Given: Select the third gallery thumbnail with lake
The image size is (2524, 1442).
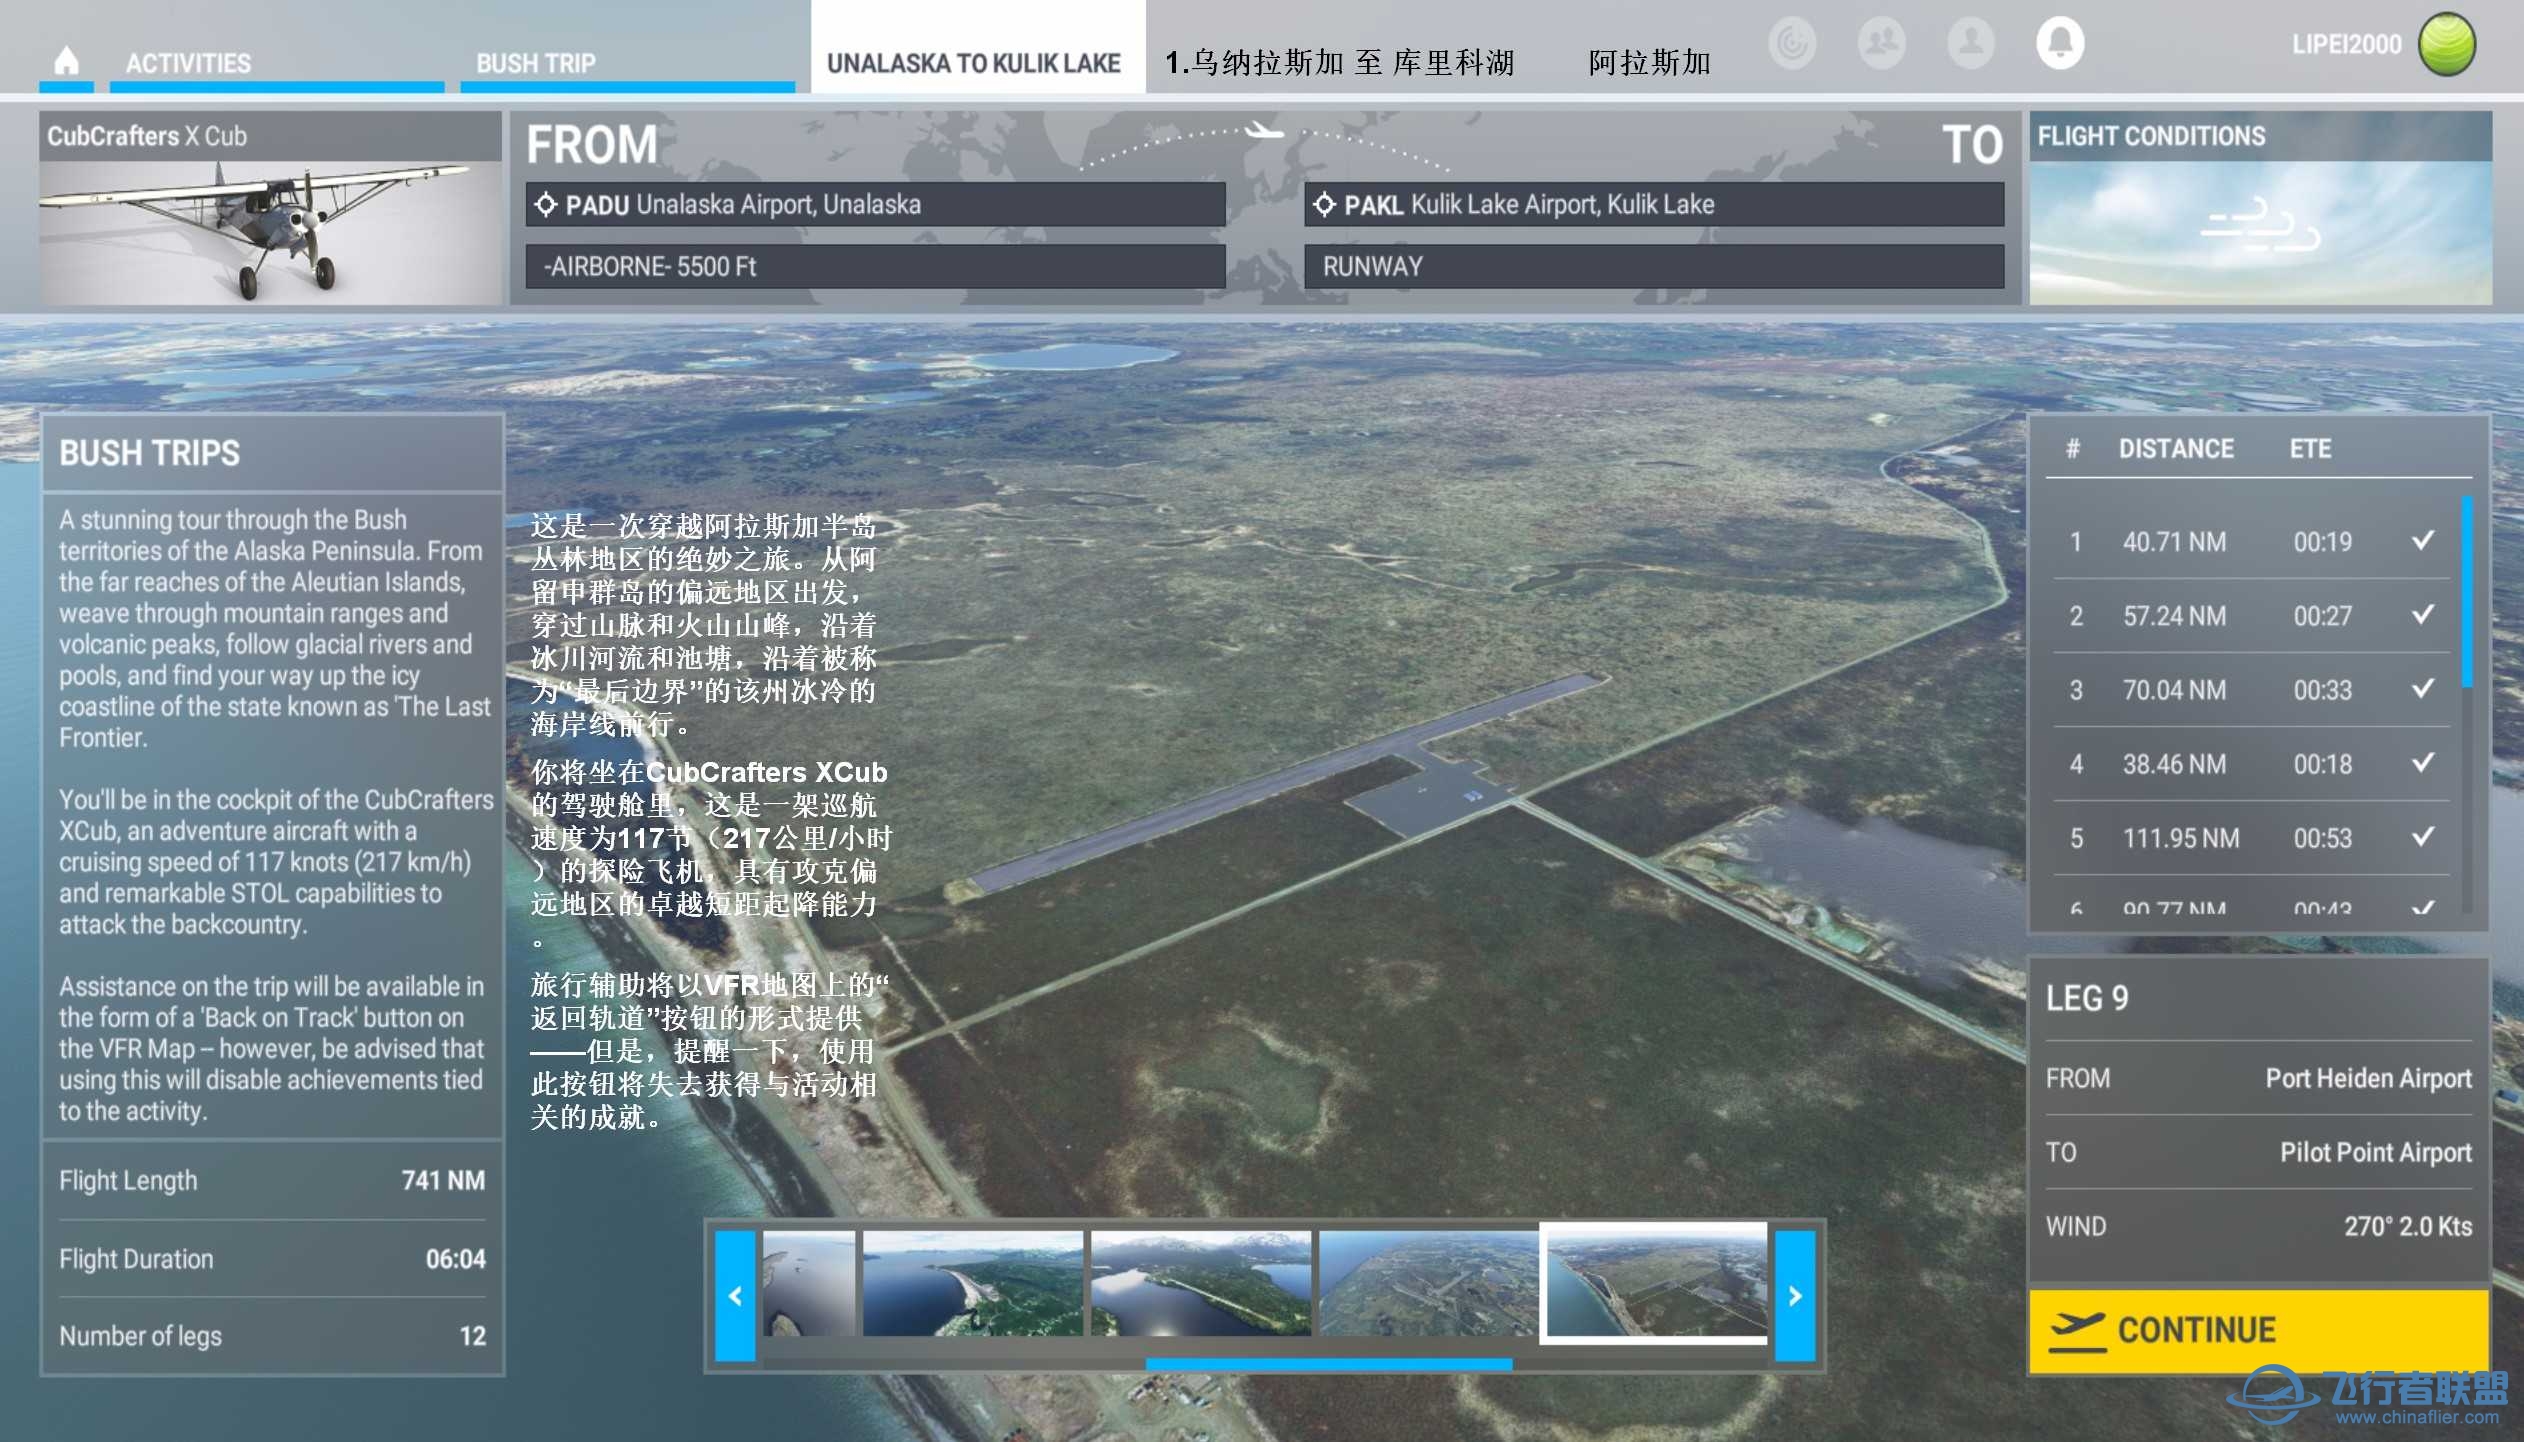Looking at the screenshot, I should pyautogui.click(x=1200, y=1284).
